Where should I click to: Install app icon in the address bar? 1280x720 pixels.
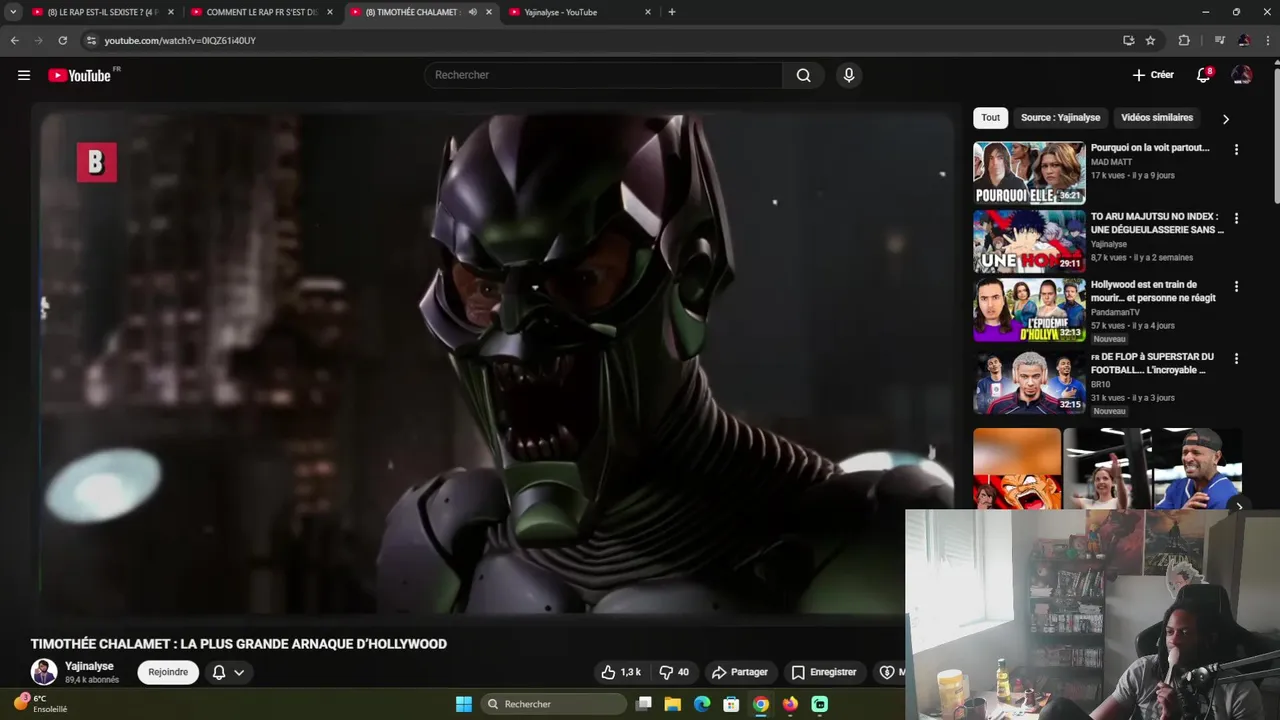click(x=1128, y=40)
